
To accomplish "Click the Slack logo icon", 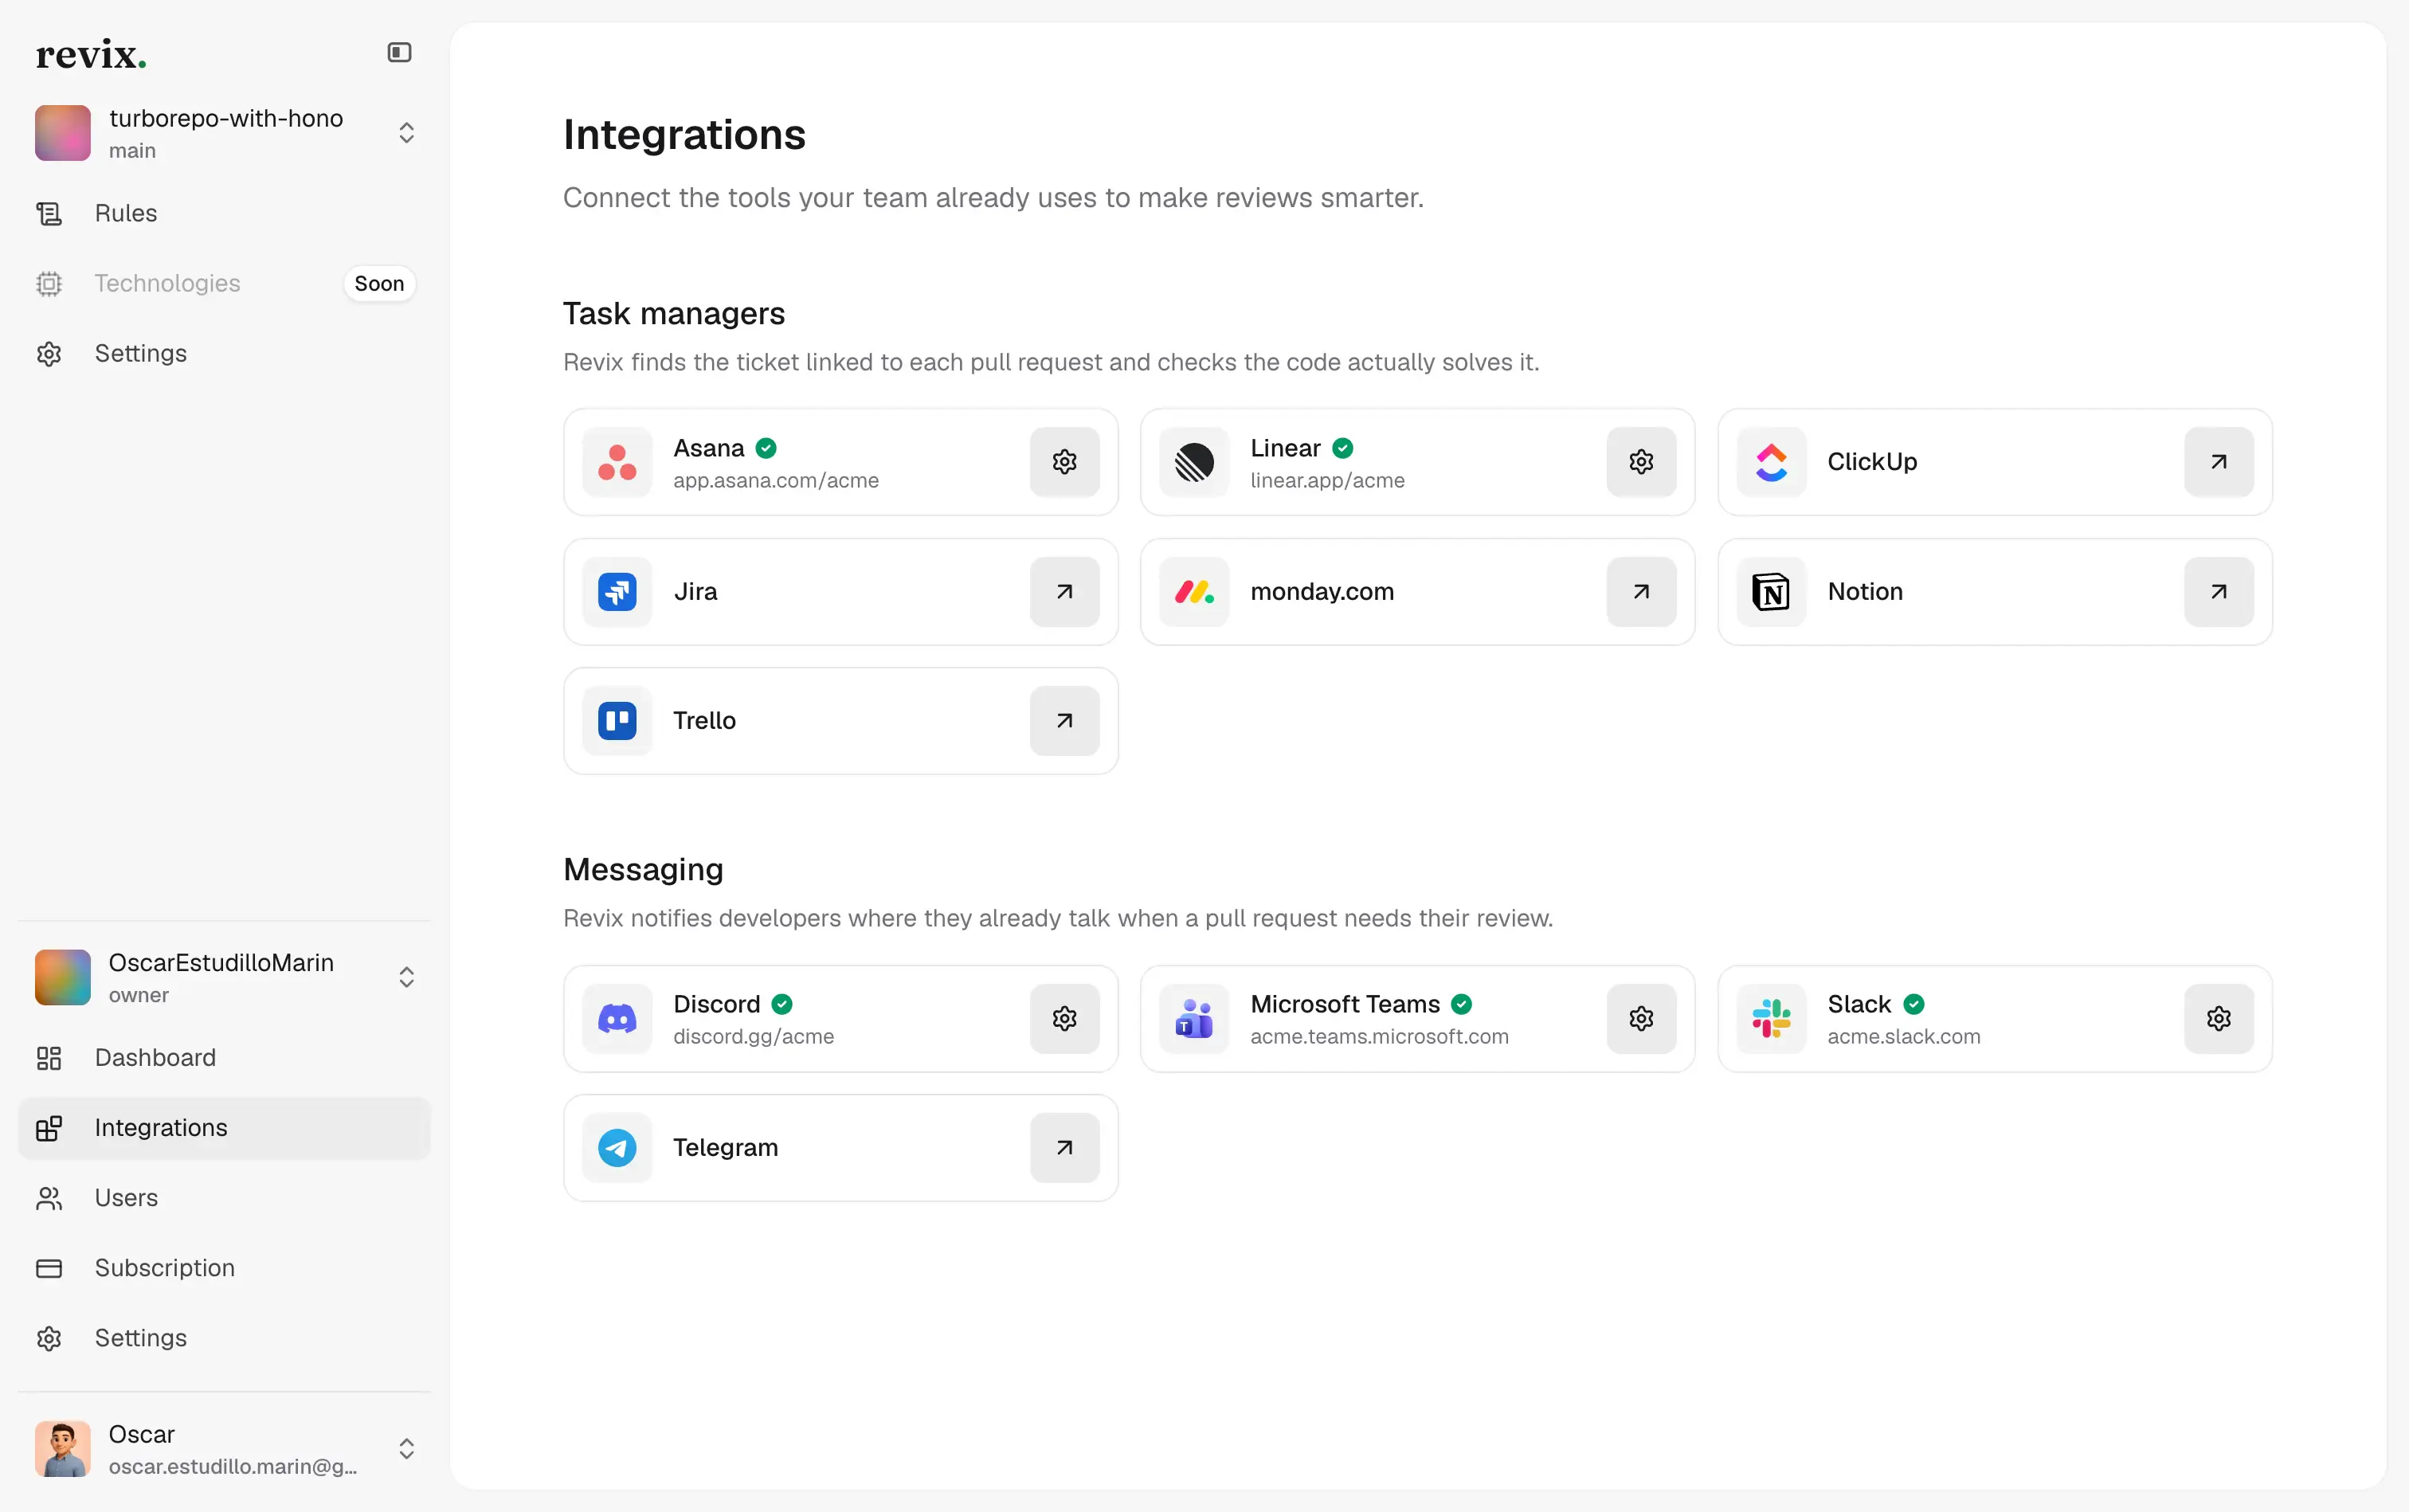I will 1771,1019.
